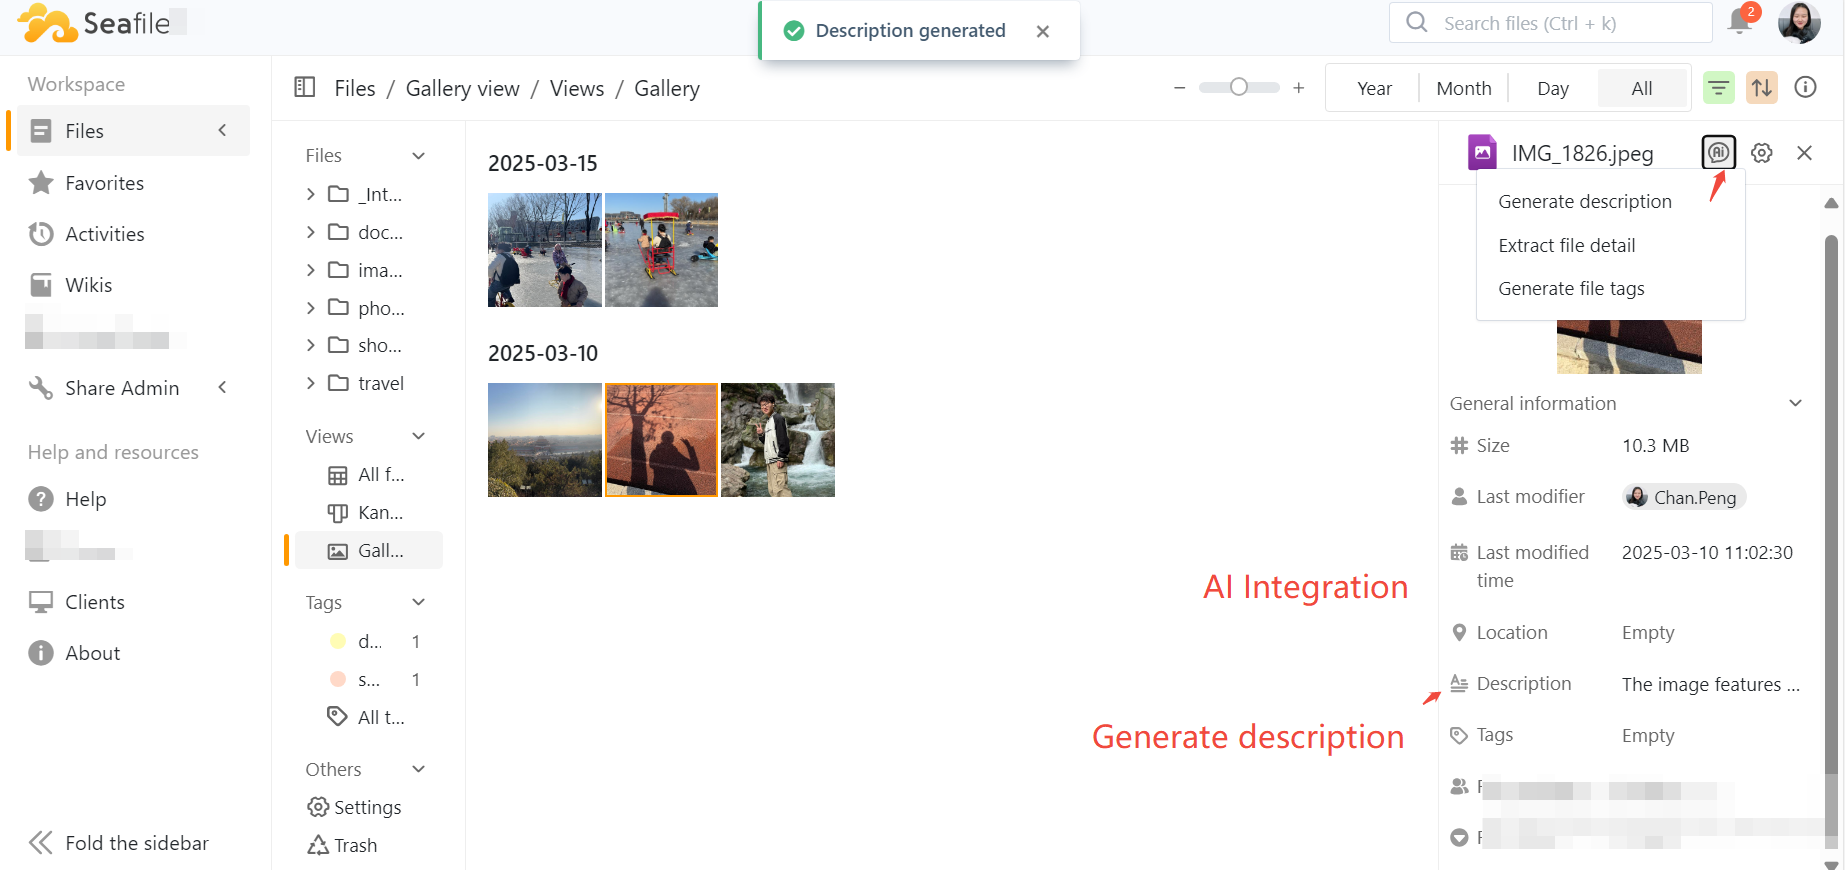Click the notification bell icon
The height and width of the screenshot is (870, 1845).
[1740, 23]
